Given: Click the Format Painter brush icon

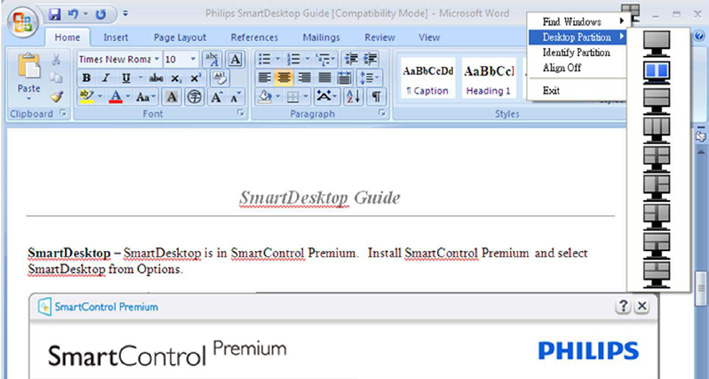Looking at the screenshot, I should coord(57,96).
